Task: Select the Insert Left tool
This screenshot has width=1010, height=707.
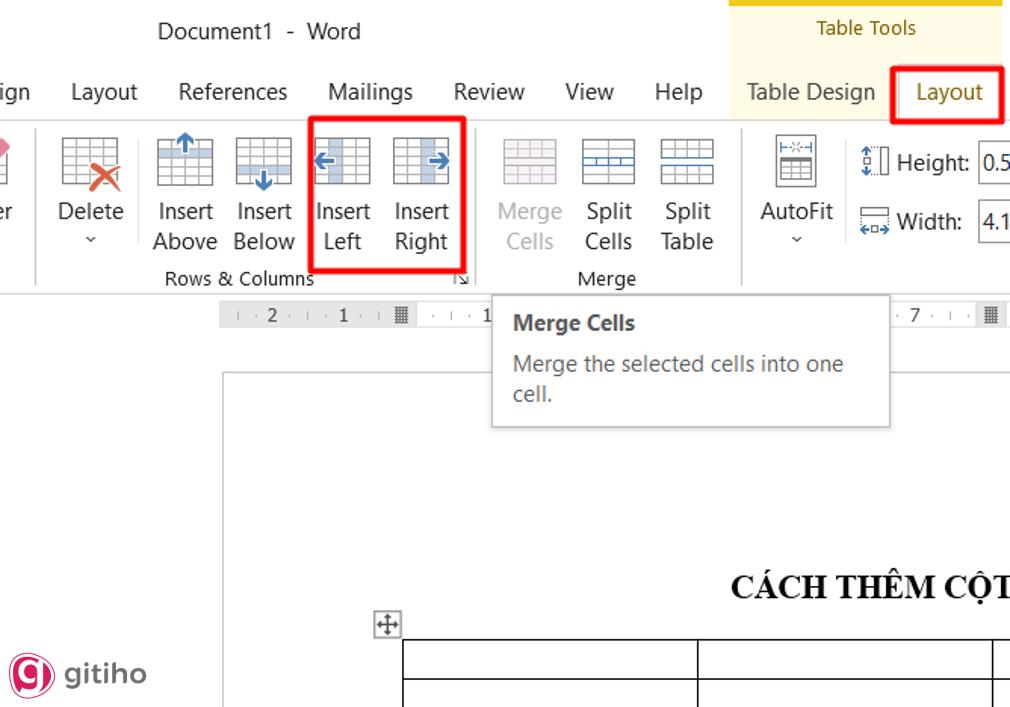Action: point(343,190)
